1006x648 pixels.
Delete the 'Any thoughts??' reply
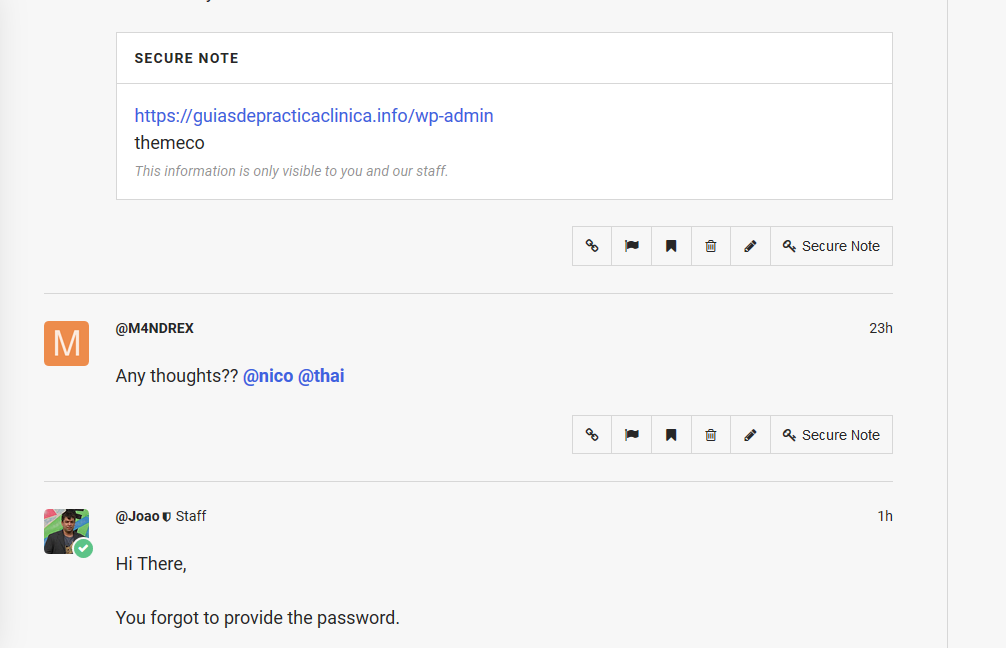coord(711,435)
